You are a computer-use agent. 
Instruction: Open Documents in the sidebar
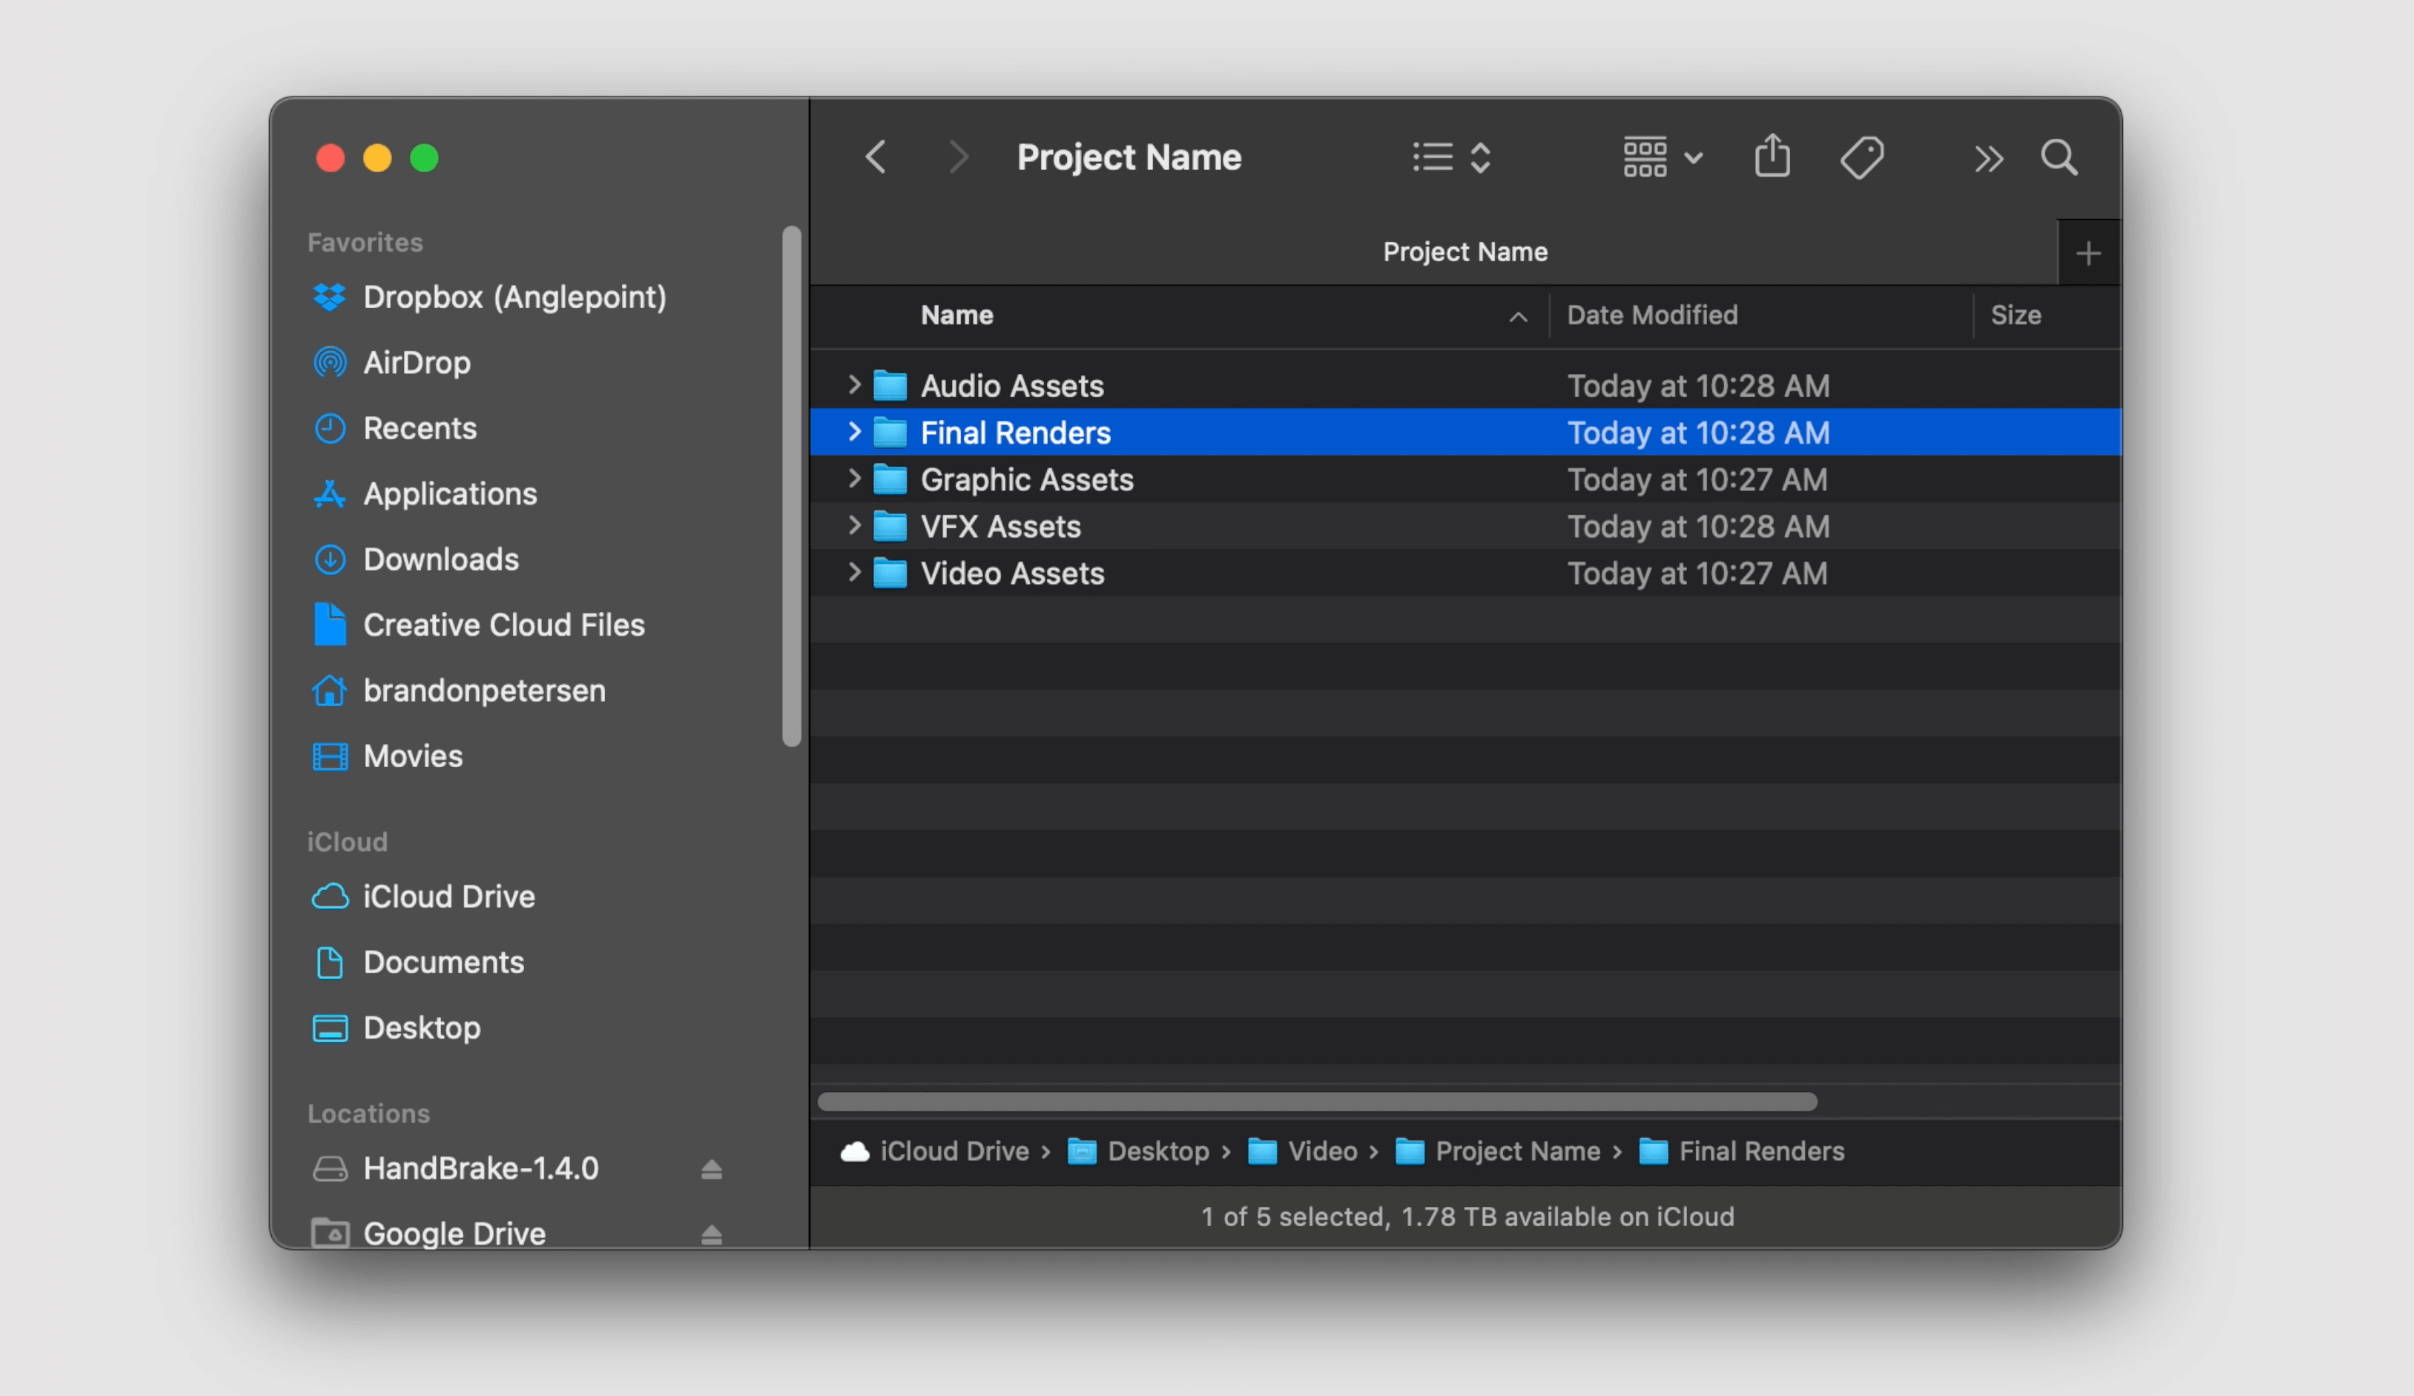[418, 962]
